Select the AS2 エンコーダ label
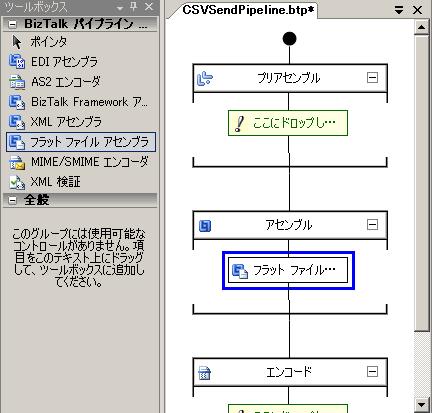 pos(66,82)
